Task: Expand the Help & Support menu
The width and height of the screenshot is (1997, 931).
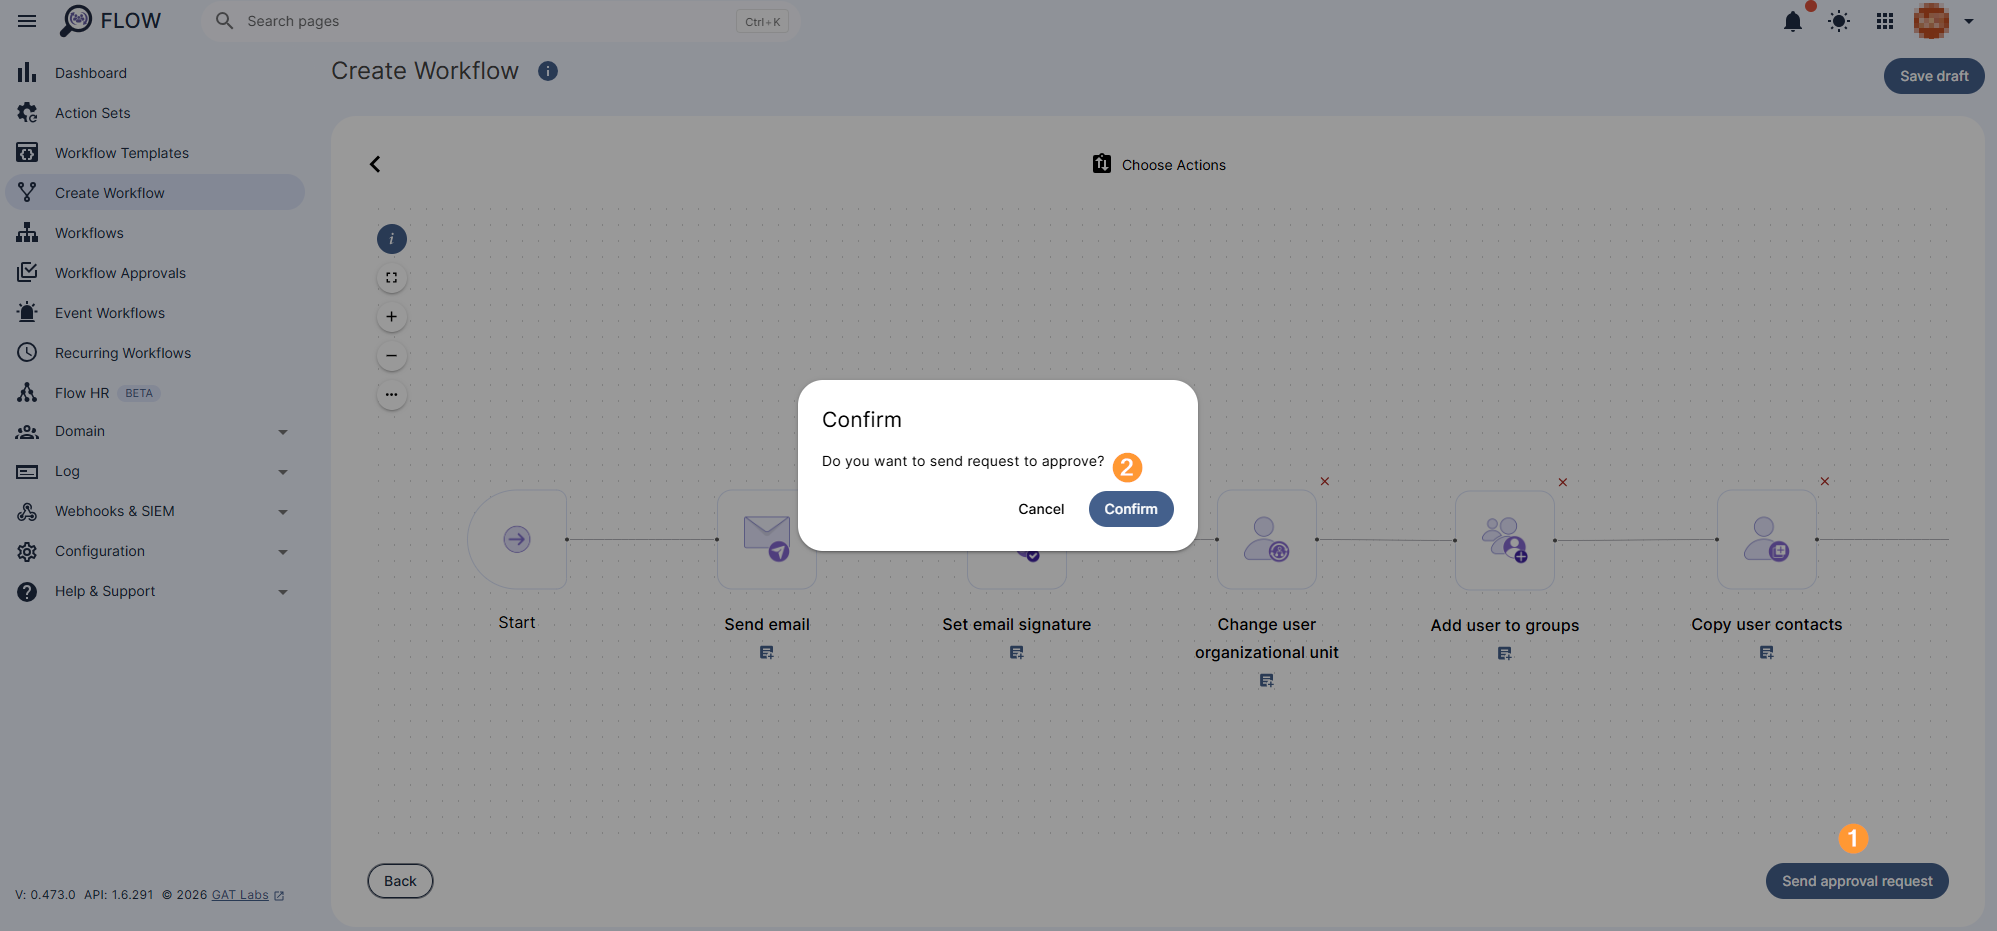Action: click(155, 591)
